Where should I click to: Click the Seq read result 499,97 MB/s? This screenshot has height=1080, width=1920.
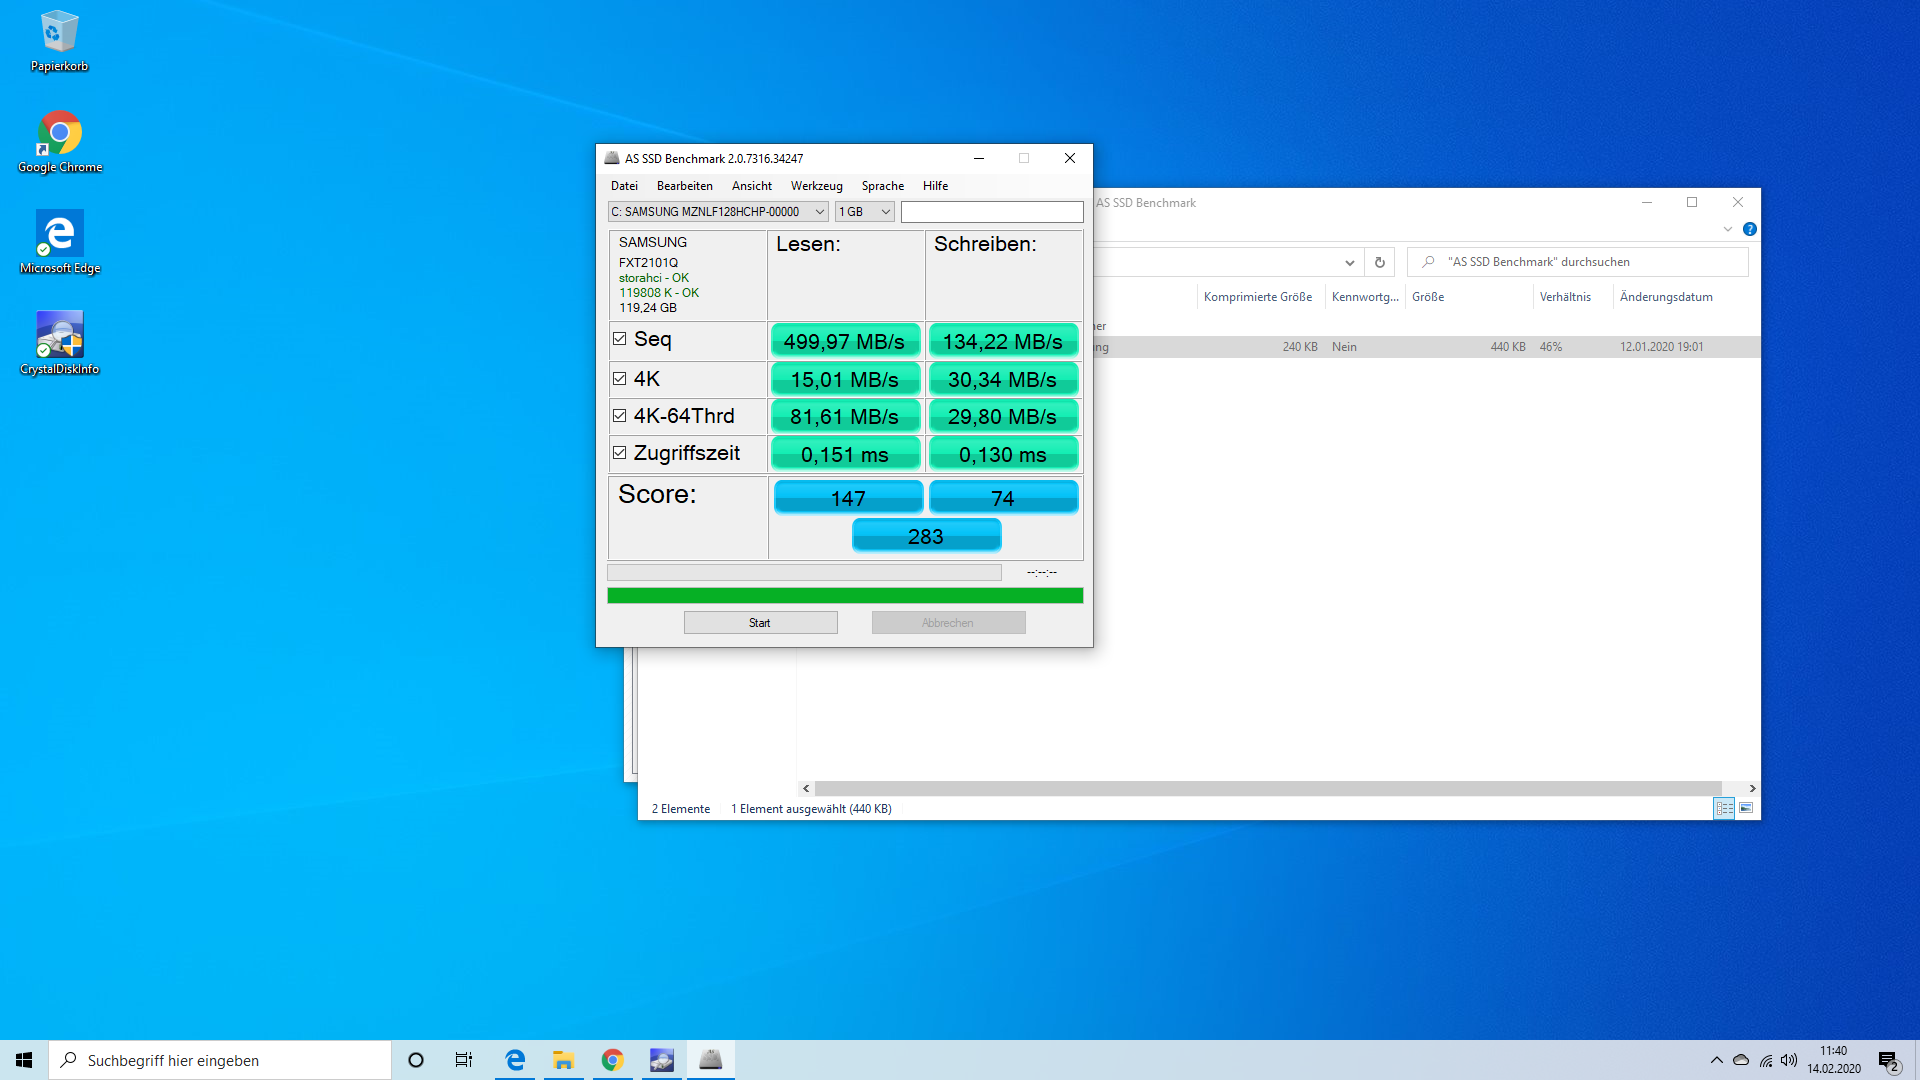tap(845, 341)
